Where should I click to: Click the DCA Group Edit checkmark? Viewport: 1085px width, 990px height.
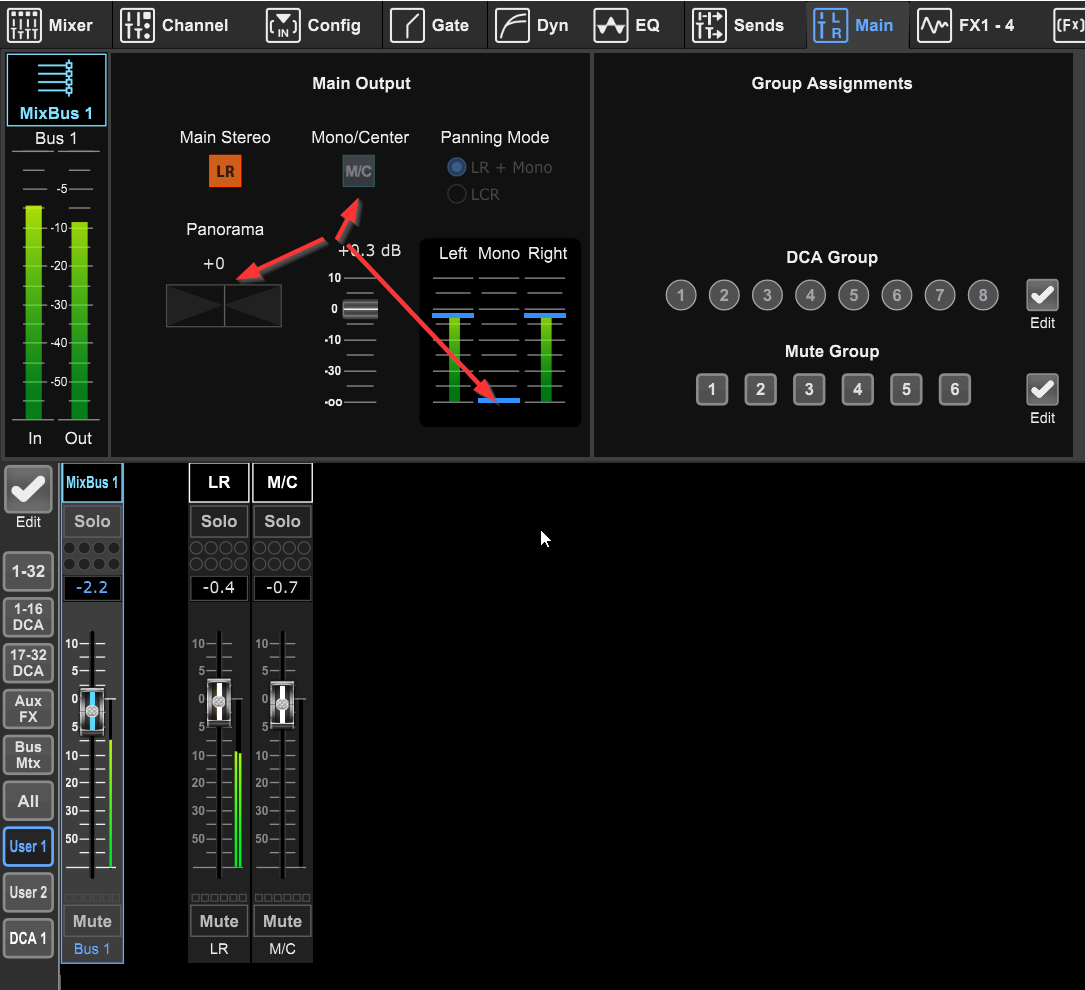[1042, 296]
